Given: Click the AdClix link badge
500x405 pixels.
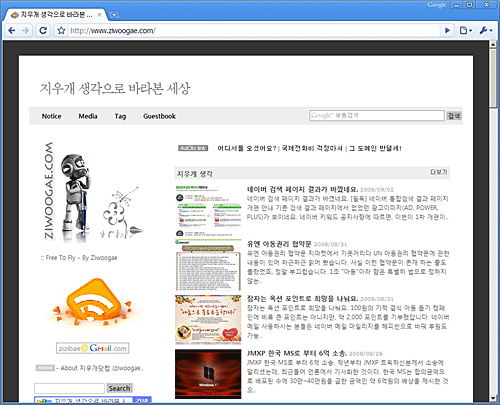Looking at the screenshot, I should 193,148.
